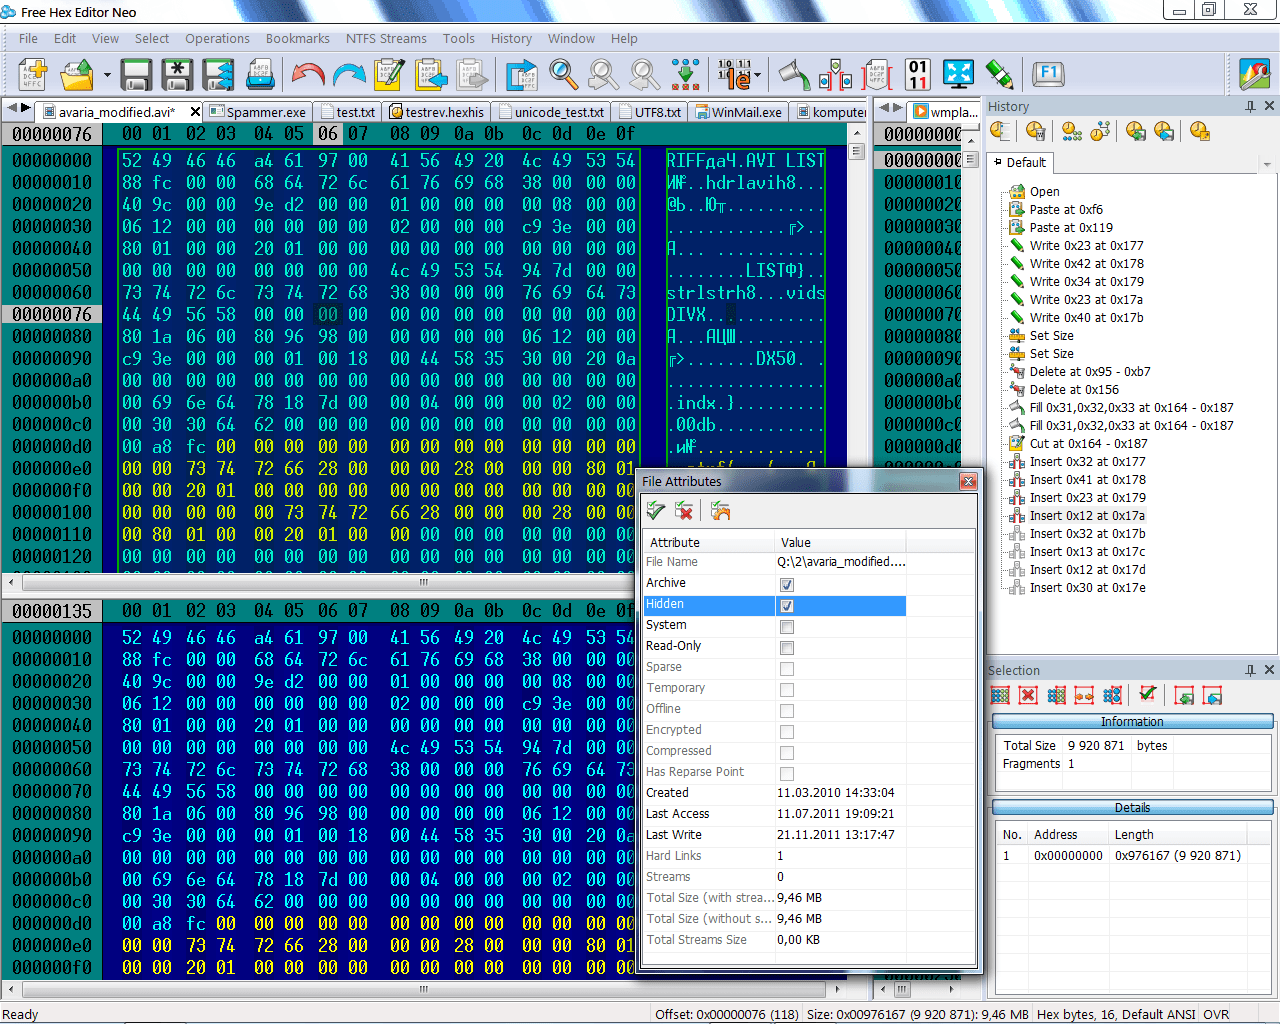Pin the Selection panel with pushpin
The height and width of the screenshot is (1024, 1280).
click(x=1250, y=670)
